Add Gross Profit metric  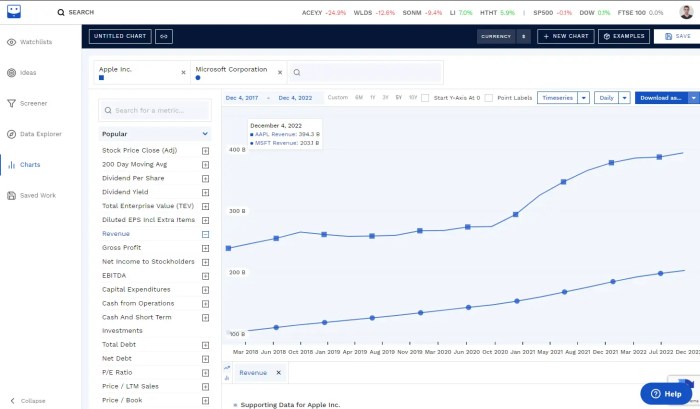(205, 248)
